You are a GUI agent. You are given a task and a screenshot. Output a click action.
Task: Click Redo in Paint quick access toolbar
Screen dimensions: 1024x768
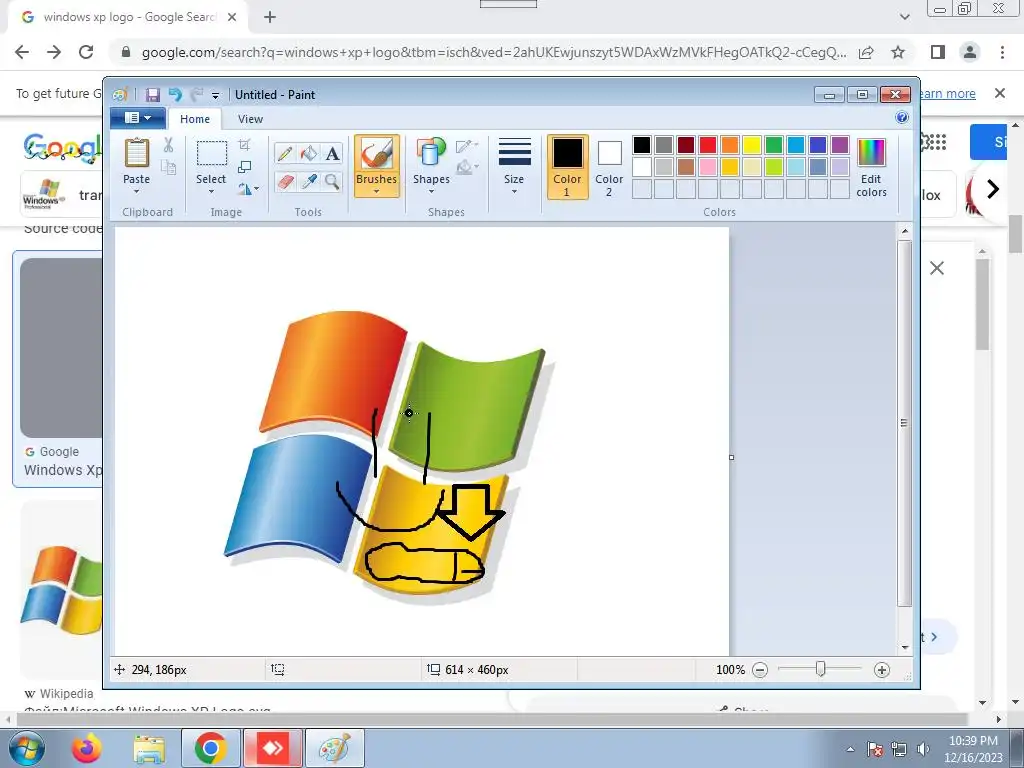[x=197, y=95]
